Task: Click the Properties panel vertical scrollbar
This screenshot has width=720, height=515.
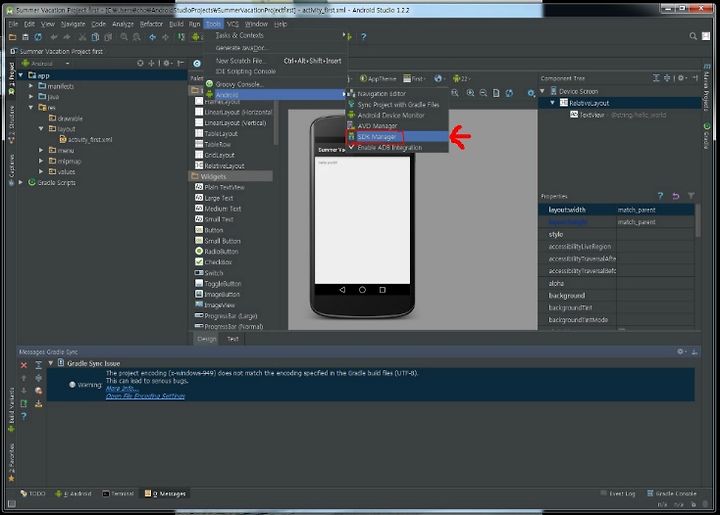Action: (698, 220)
